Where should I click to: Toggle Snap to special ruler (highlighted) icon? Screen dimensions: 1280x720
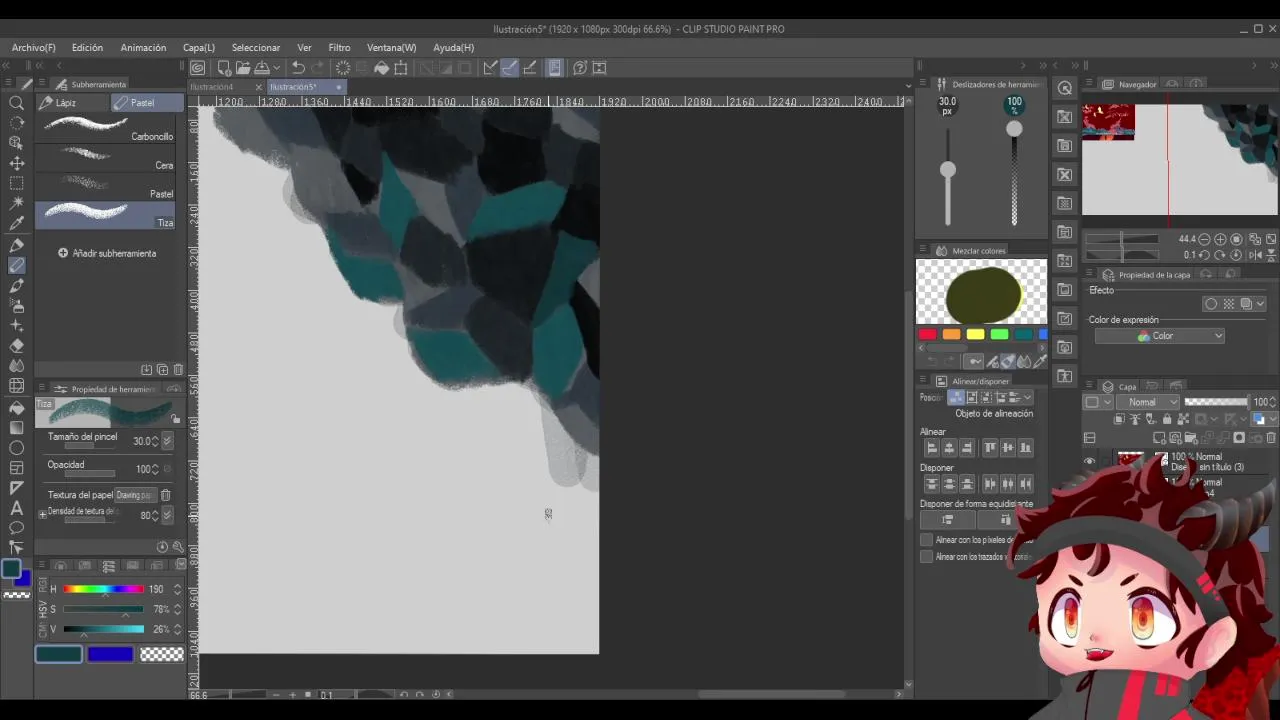pyautogui.click(x=510, y=68)
